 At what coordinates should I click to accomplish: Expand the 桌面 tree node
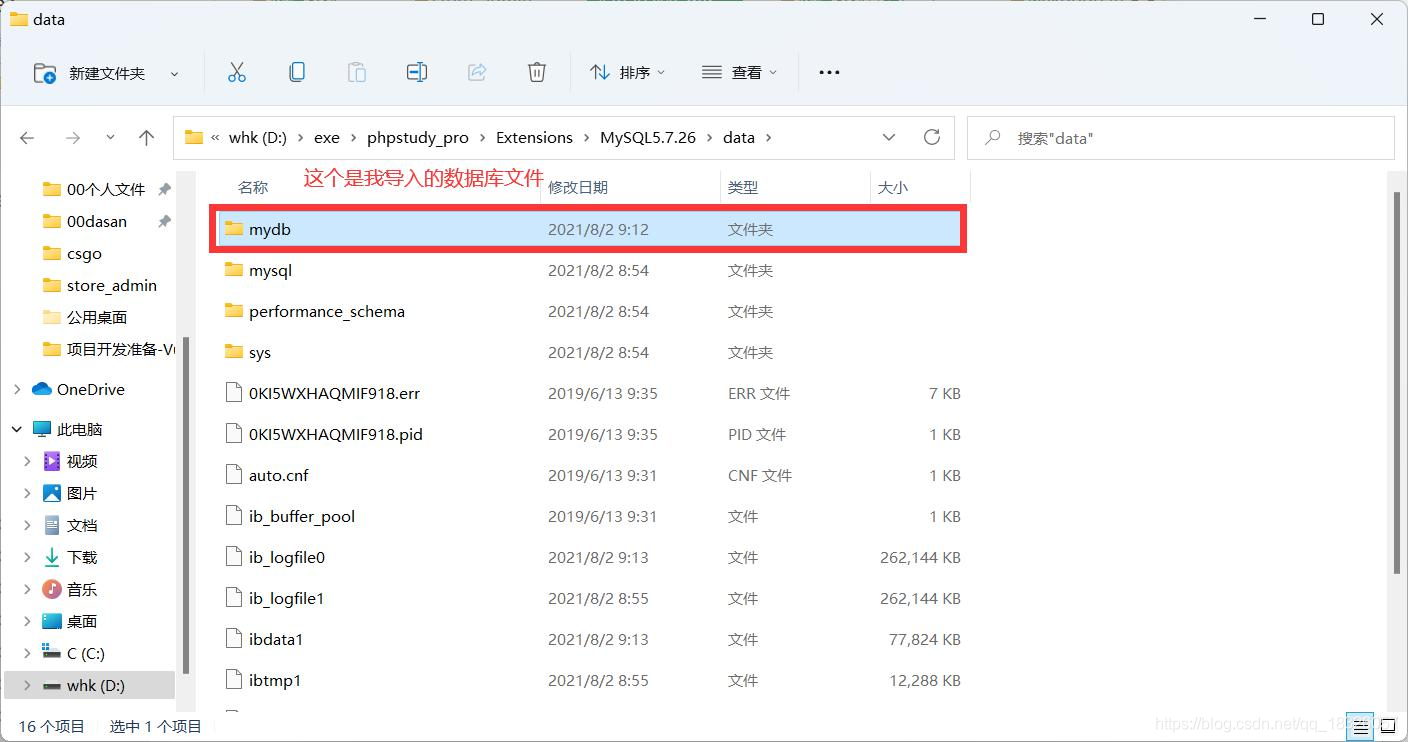pos(27,621)
